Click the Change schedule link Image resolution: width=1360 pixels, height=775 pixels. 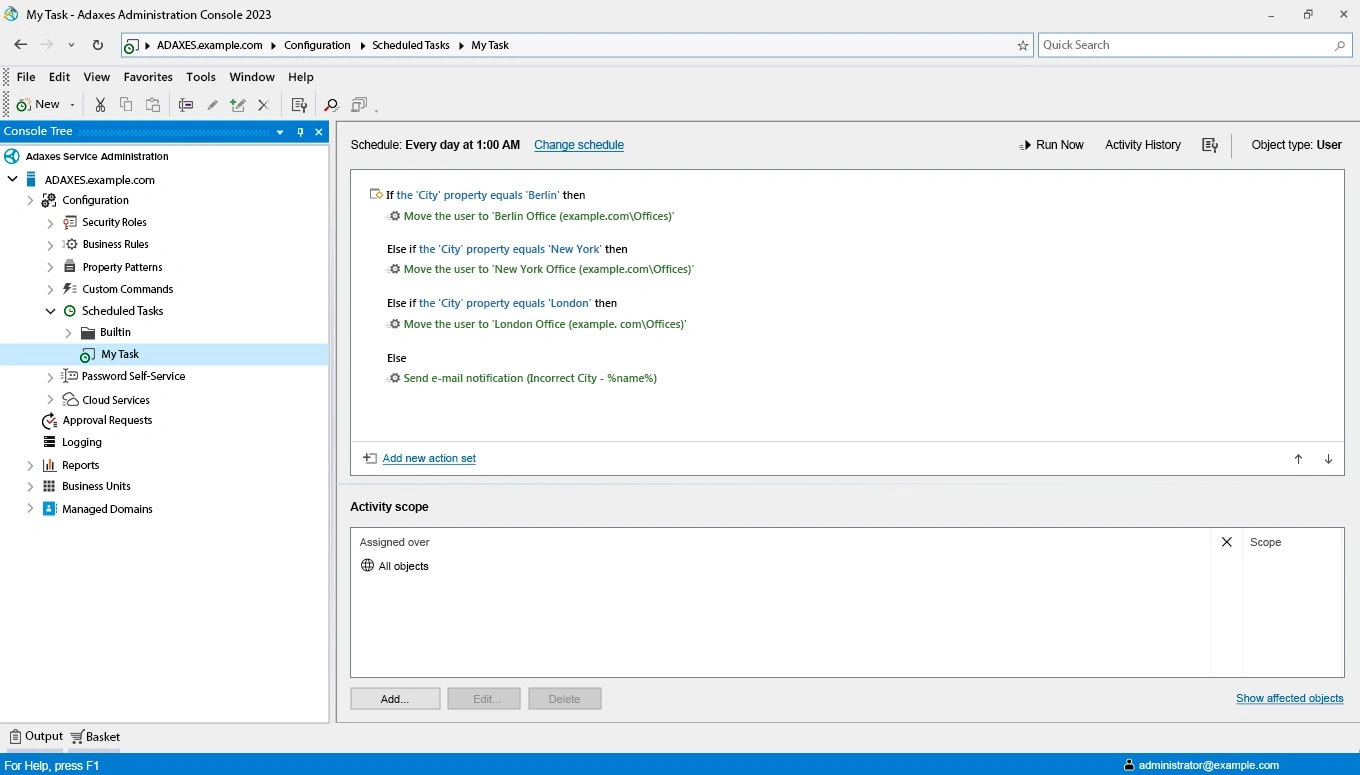click(578, 145)
